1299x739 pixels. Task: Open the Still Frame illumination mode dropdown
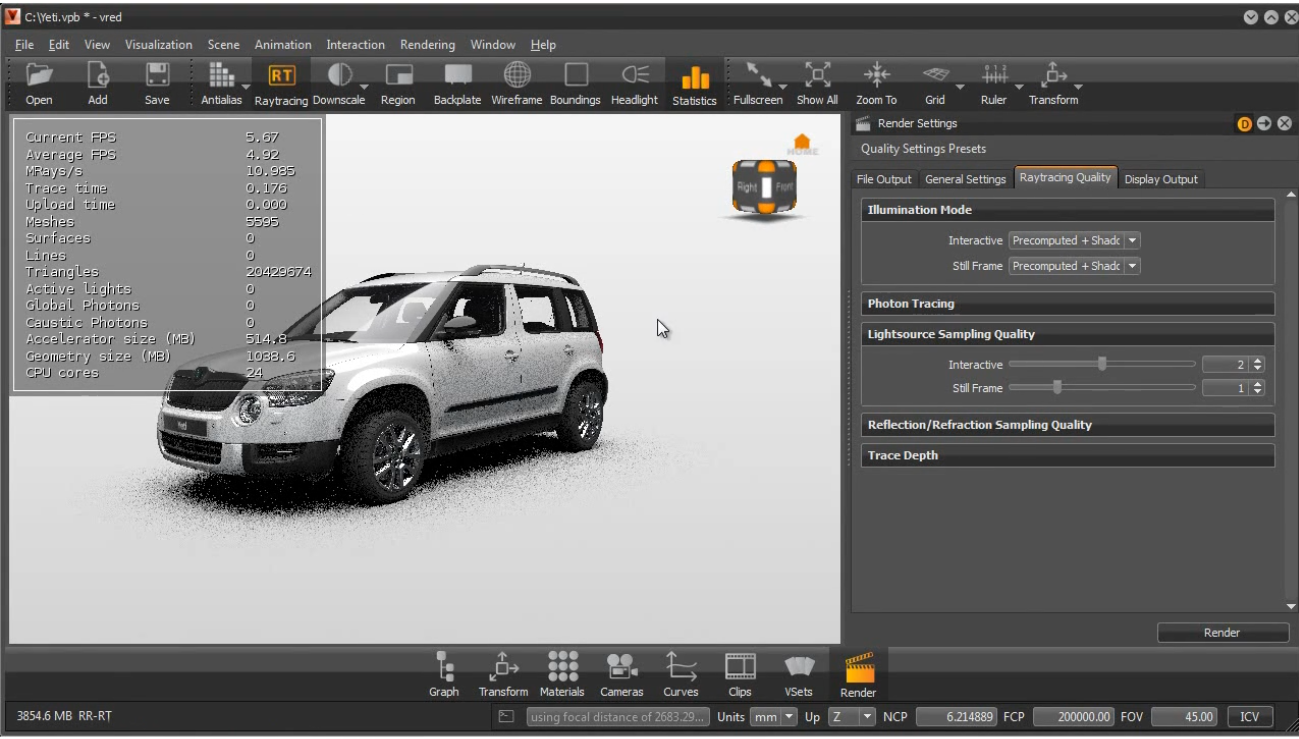click(x=1074, y=266)
